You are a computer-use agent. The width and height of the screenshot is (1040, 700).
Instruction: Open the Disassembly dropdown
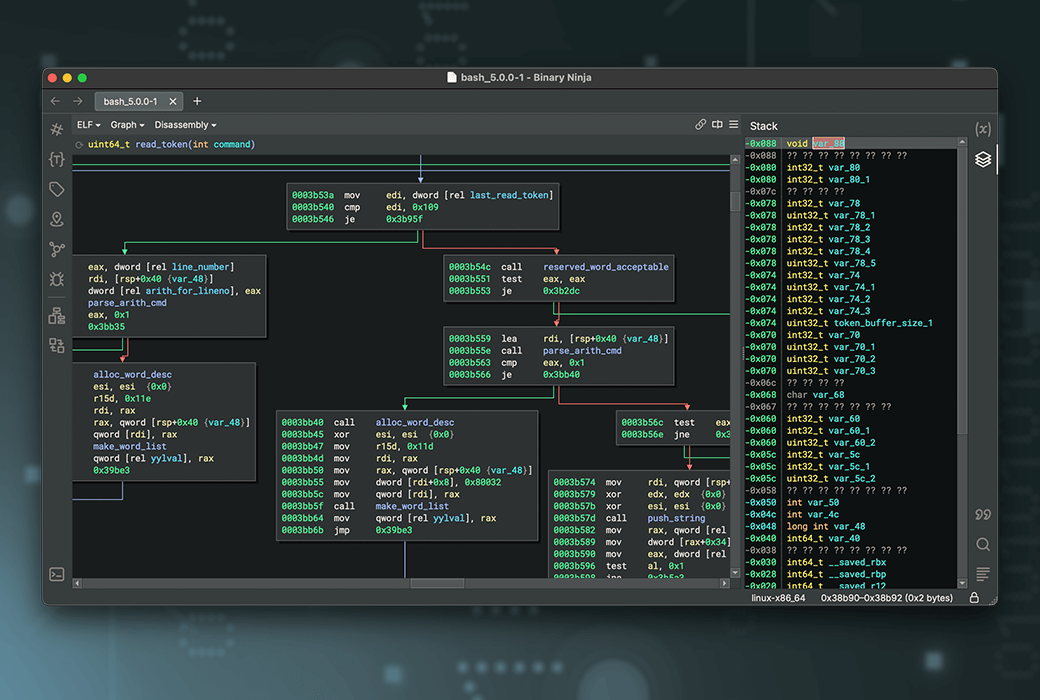coord(185,125)
